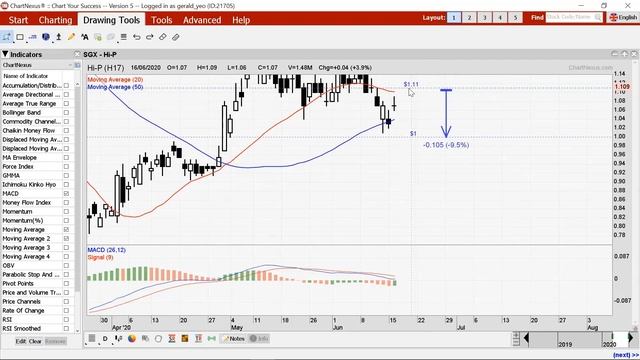Activate the yellow pencil freehand tool

click(x=71, y=37)
